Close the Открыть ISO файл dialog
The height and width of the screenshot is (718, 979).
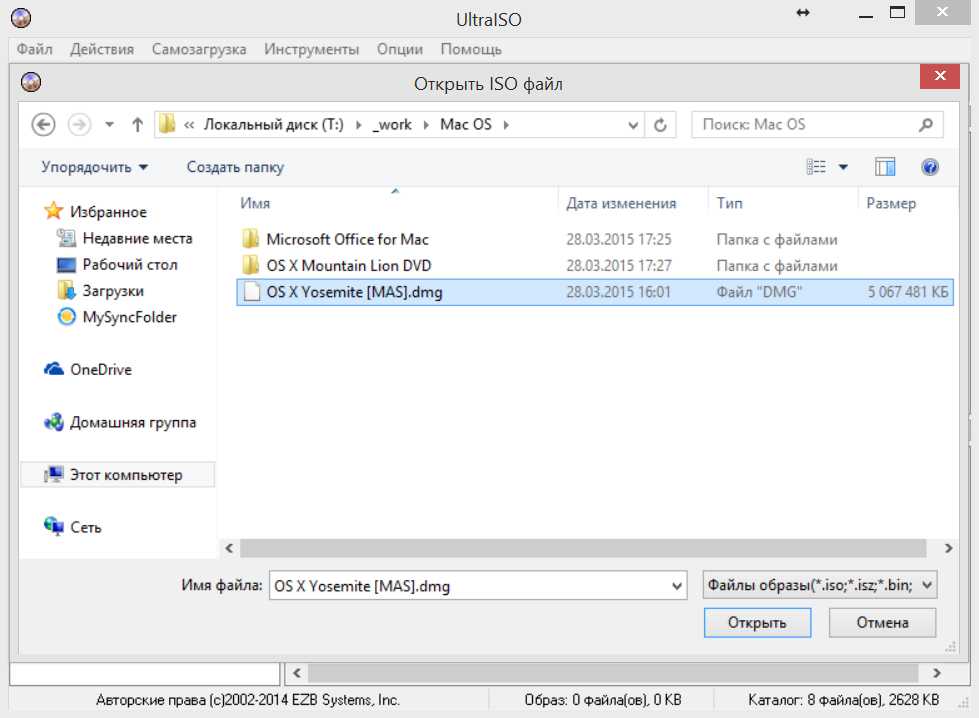pyautogui.click(x=940, y=76)
